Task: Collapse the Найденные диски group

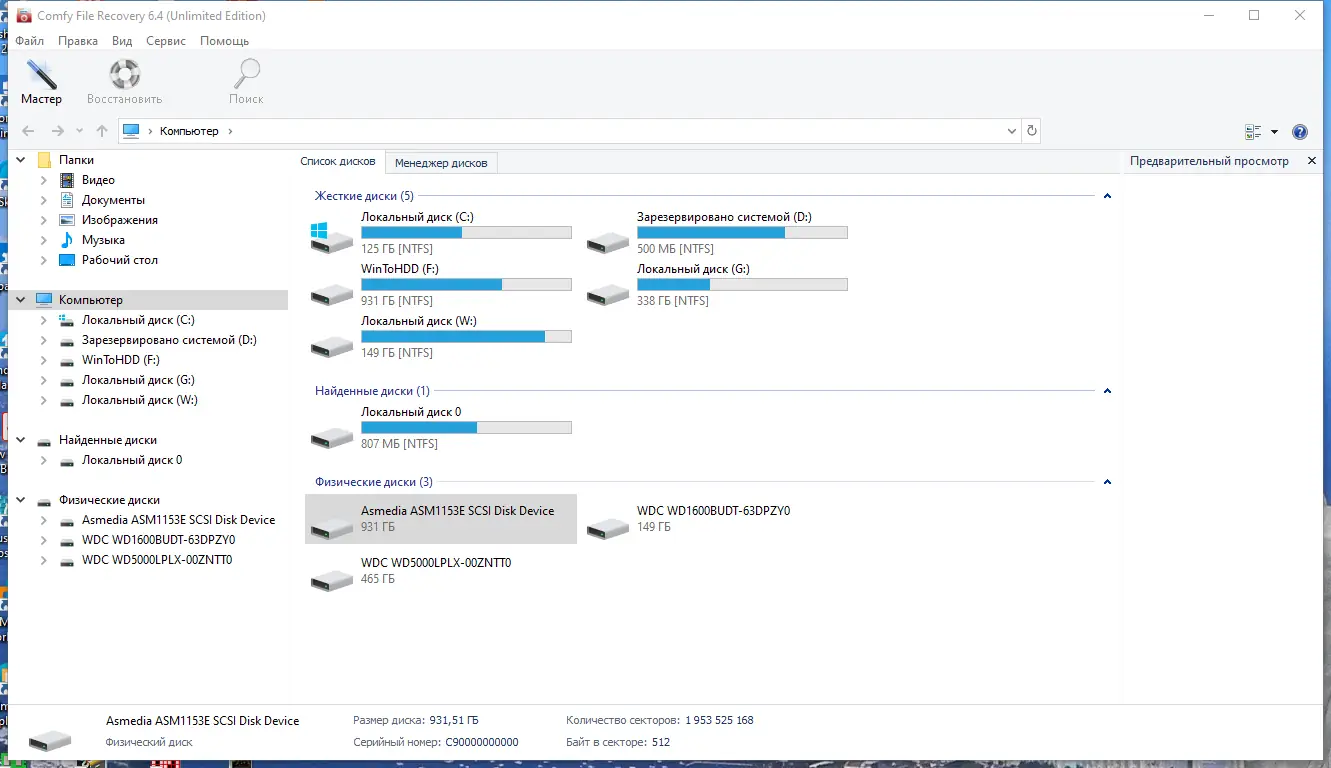Action: point(1107,391)
